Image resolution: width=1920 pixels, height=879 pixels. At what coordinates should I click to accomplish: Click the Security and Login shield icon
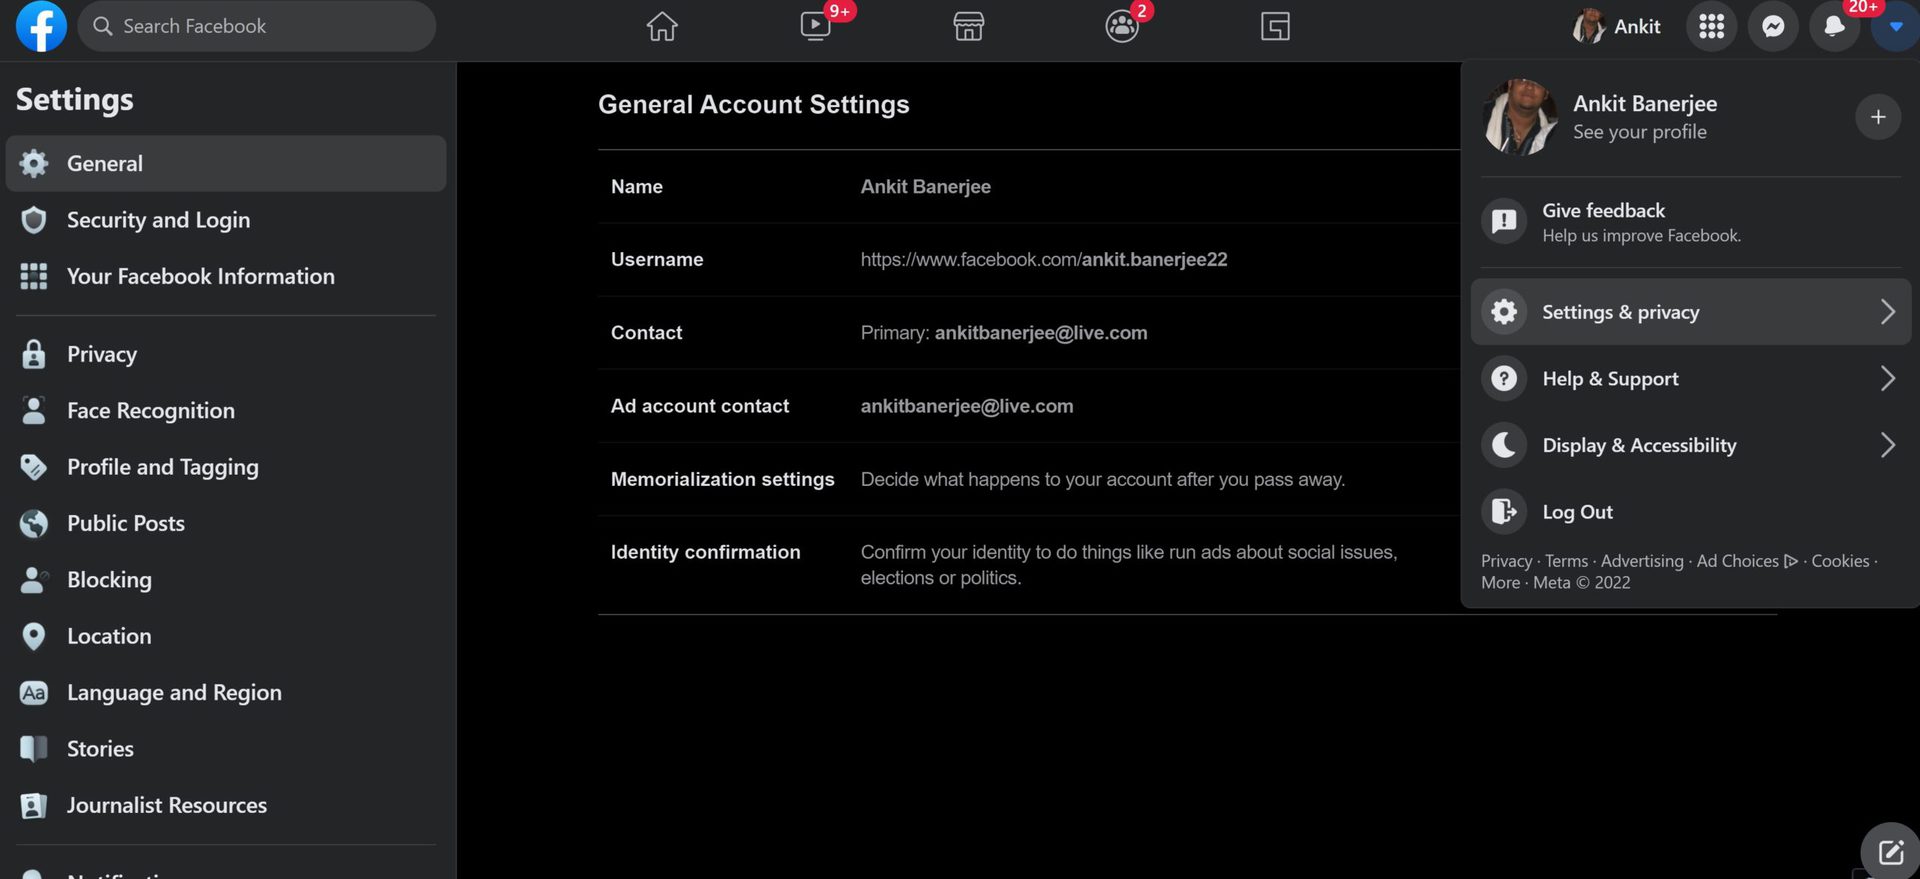click(x=34, y=220)
